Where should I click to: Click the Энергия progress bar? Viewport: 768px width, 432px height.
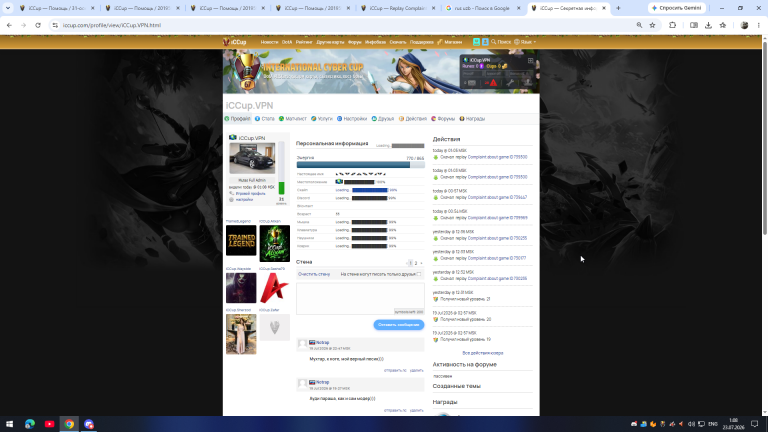(360, 165)
